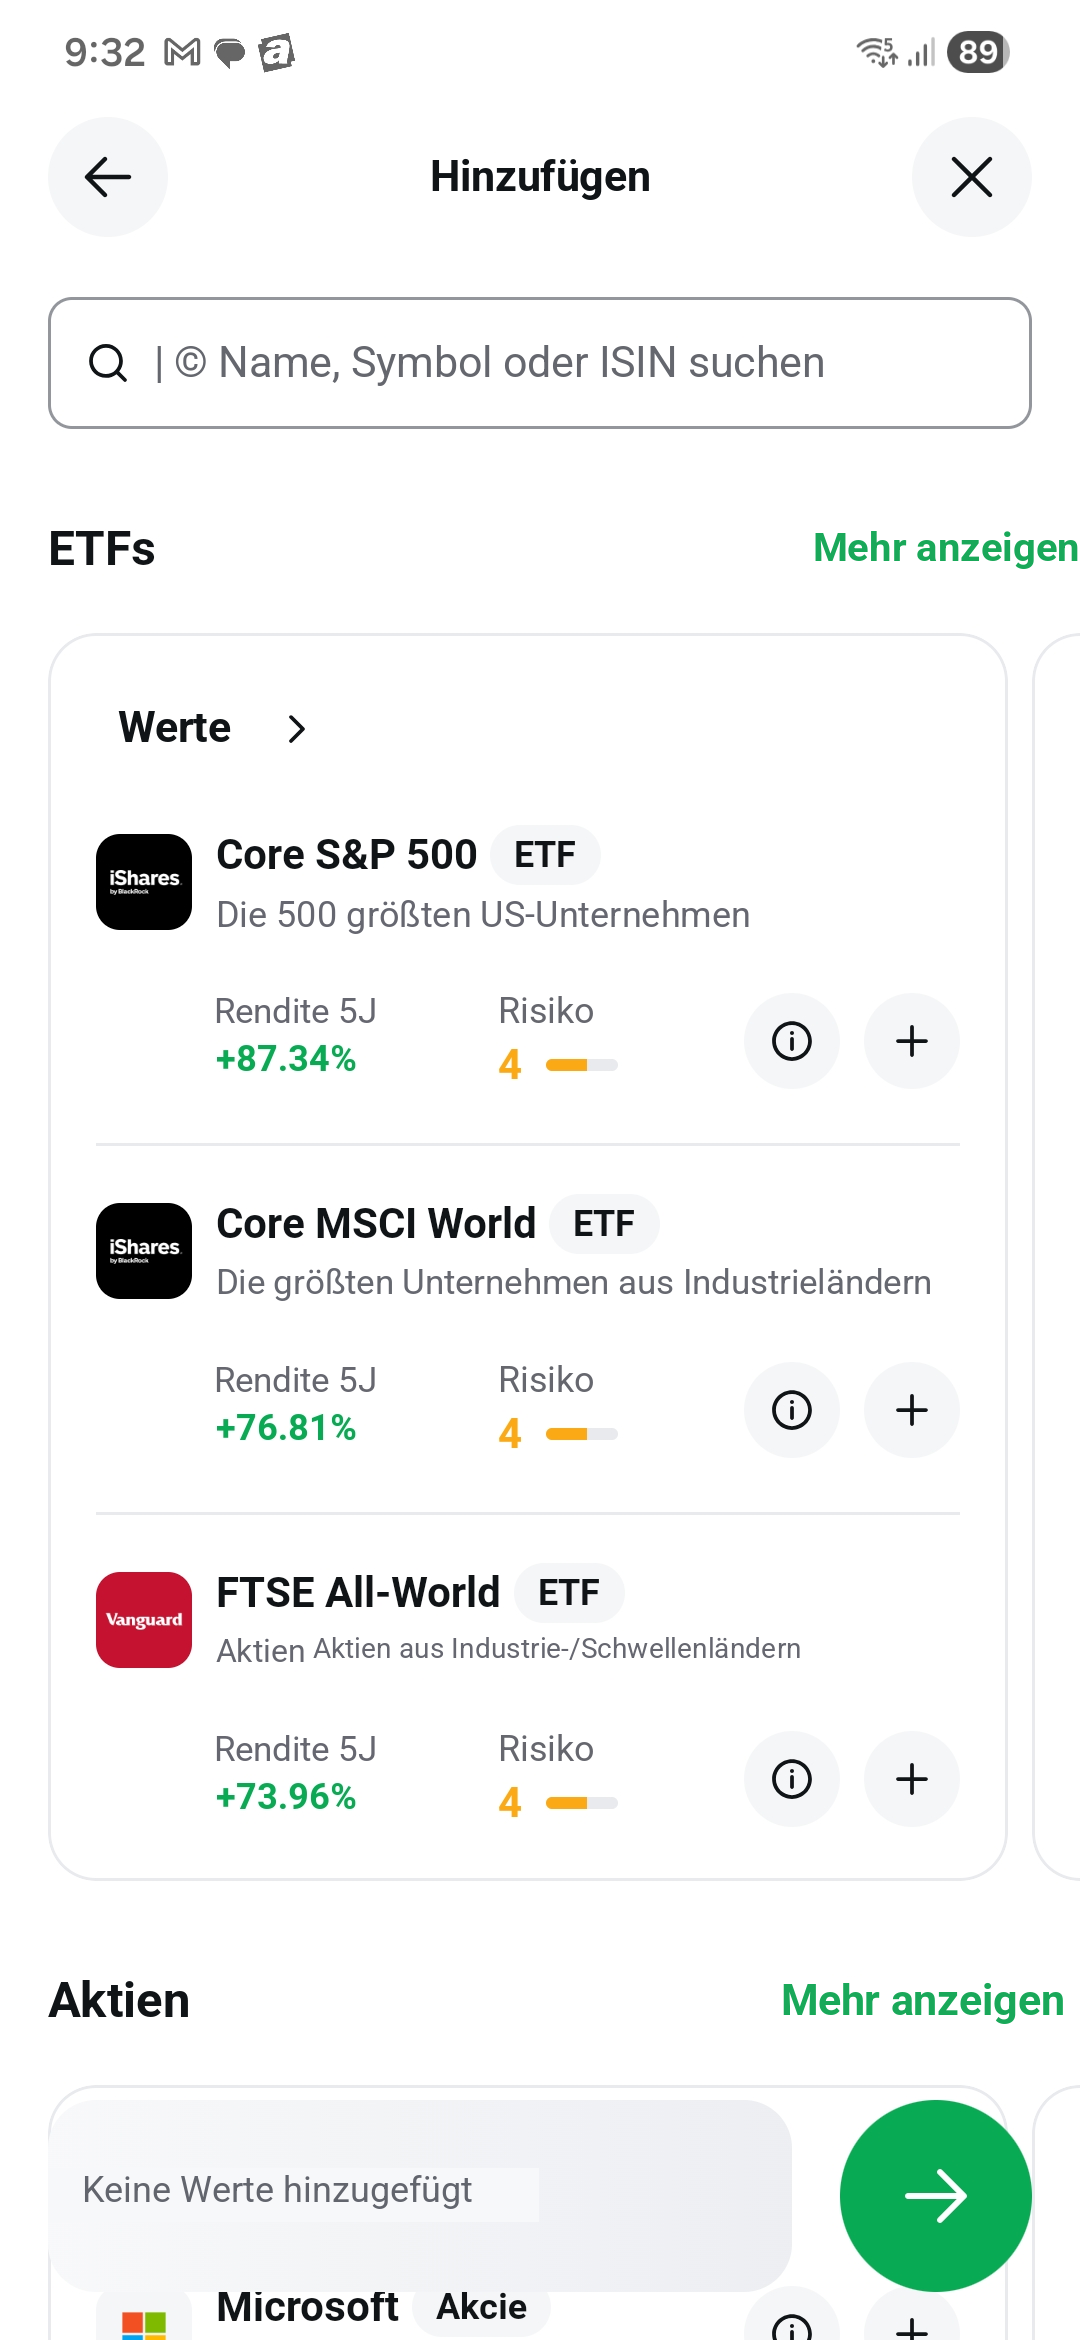This screenshot has width=1080, height=2340.
Task: Open info for Core S&P 500 ETF
Action: click(x=792, y=1041)
